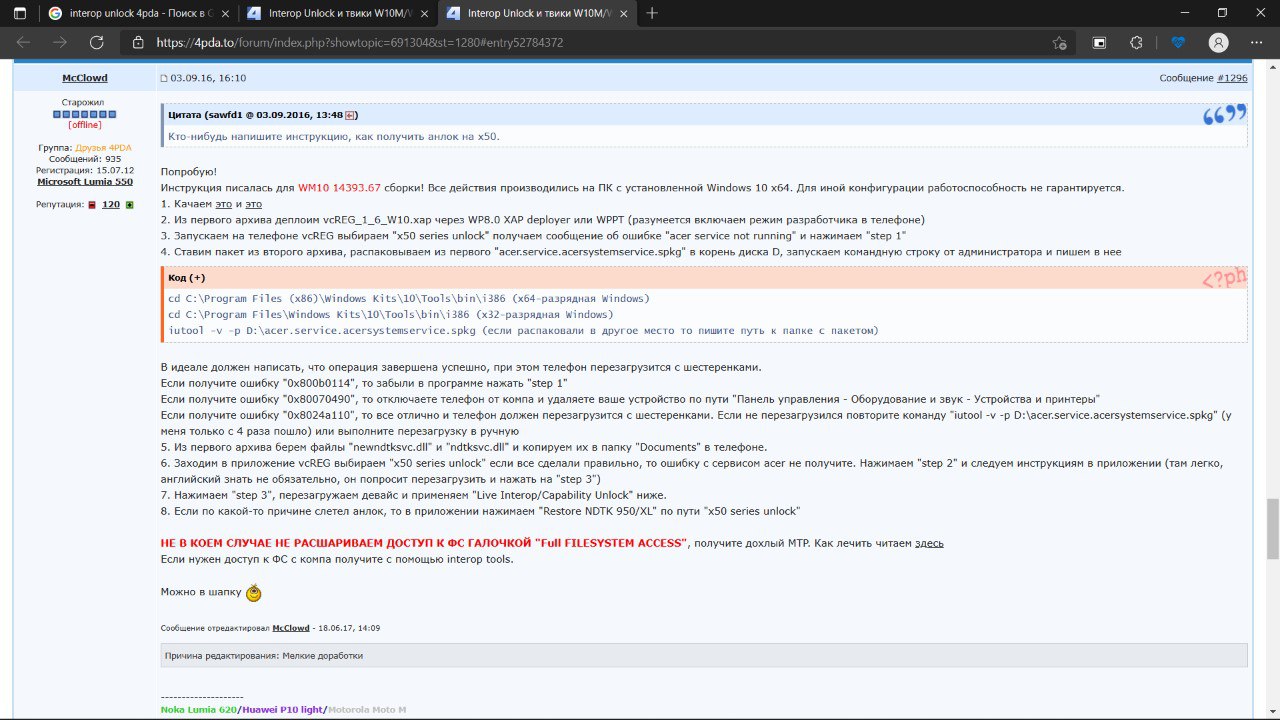Grab the vertical page scrollbar thumb
Viewport: 1280px width, 720px height.
point(1272,528)
